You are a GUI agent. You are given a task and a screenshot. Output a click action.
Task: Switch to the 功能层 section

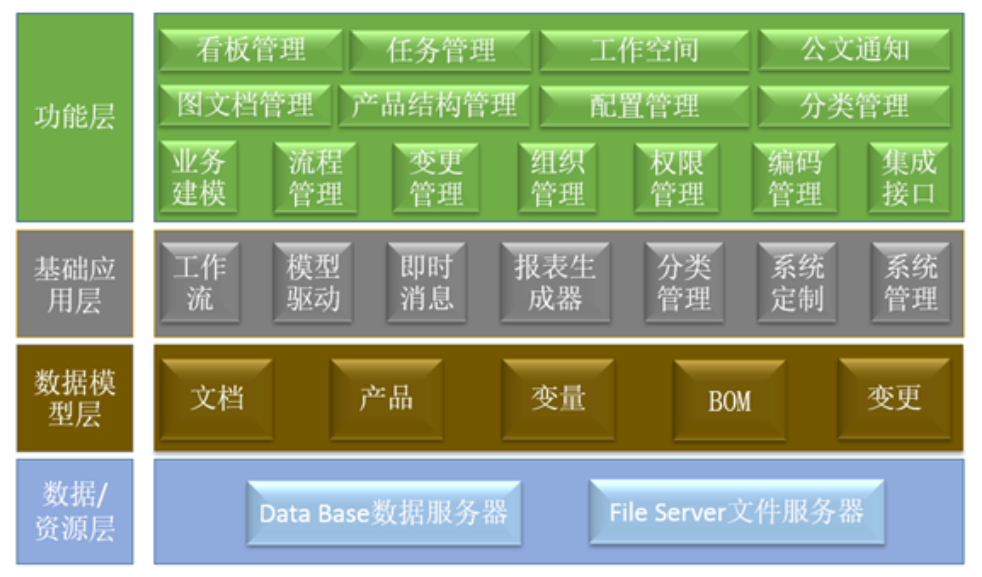click(x=72, y=116)
